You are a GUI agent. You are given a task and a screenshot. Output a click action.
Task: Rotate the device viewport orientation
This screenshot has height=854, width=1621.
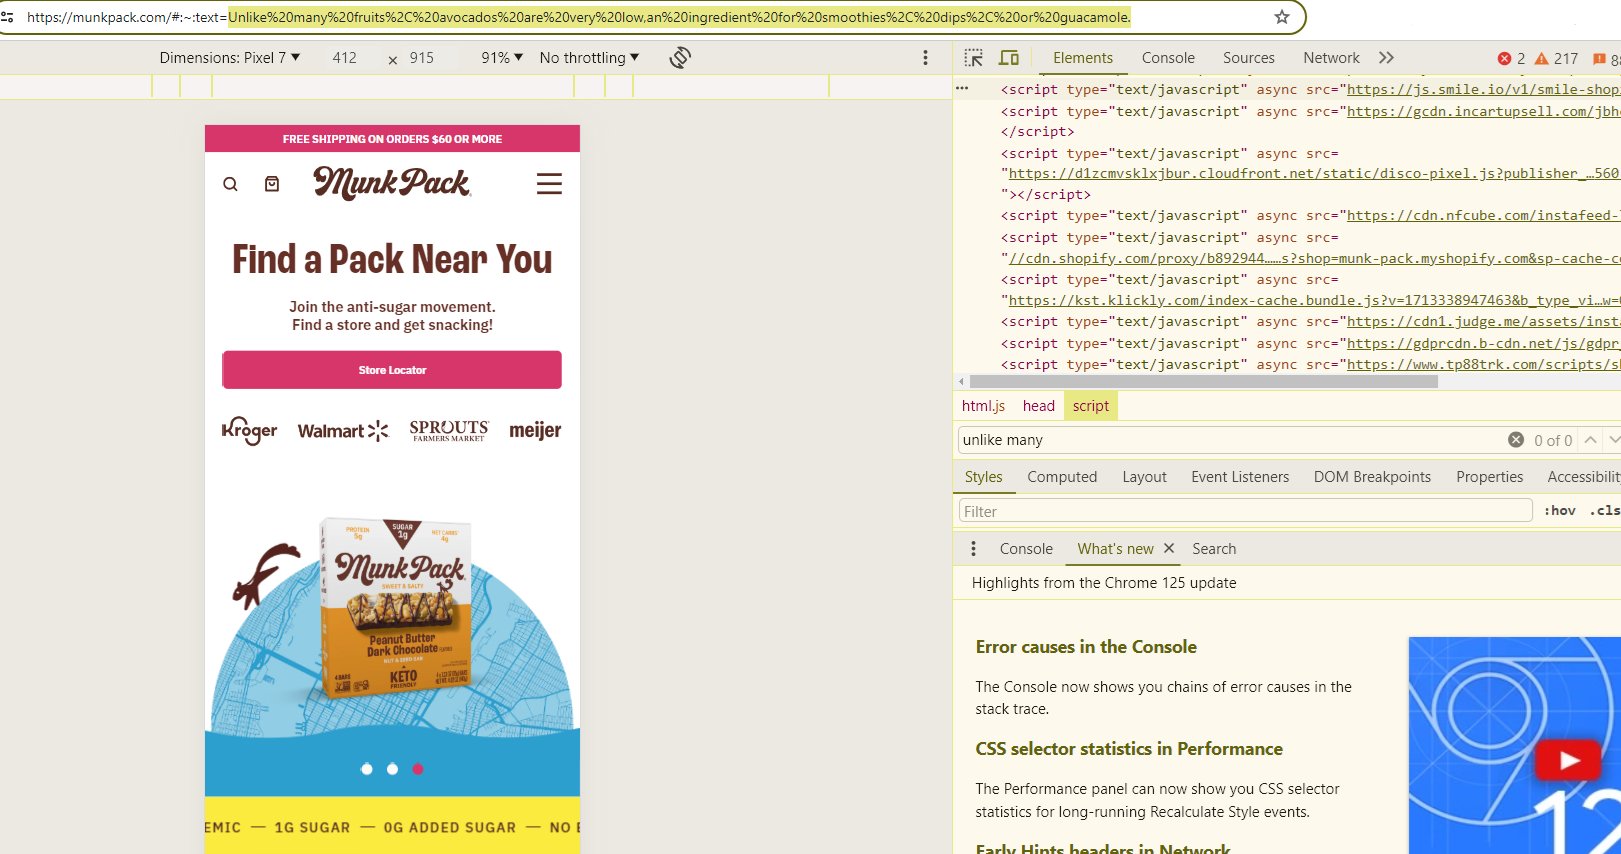click(x=680, y=58)
